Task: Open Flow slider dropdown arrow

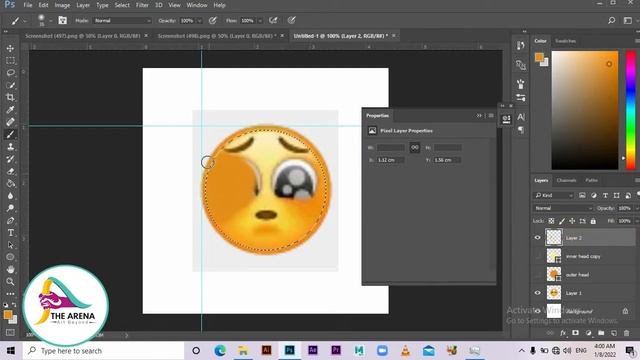Action: coord(260,20)
